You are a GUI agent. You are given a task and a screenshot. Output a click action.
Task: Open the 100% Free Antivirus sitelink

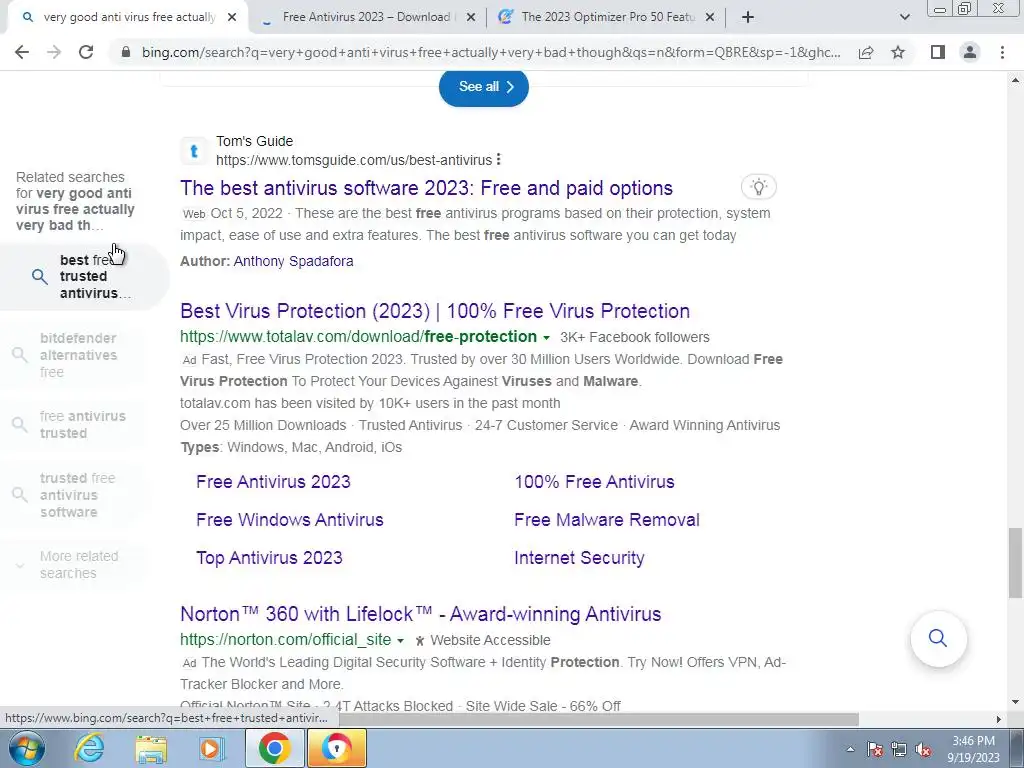click(x=594, y=482)
